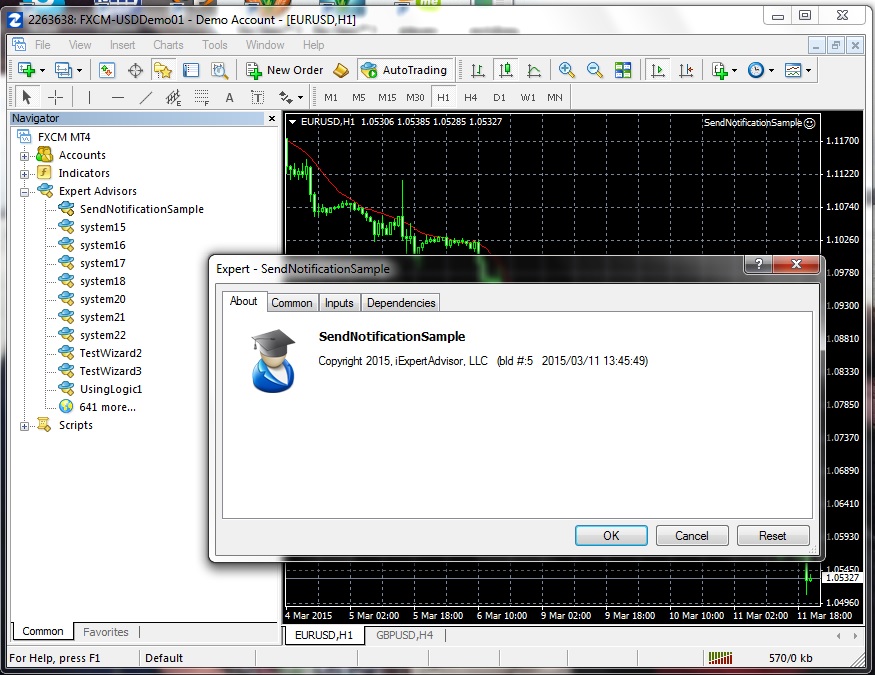The image size is (875, 675).
Task: Draw a vertical line tool
Action: 89,98
